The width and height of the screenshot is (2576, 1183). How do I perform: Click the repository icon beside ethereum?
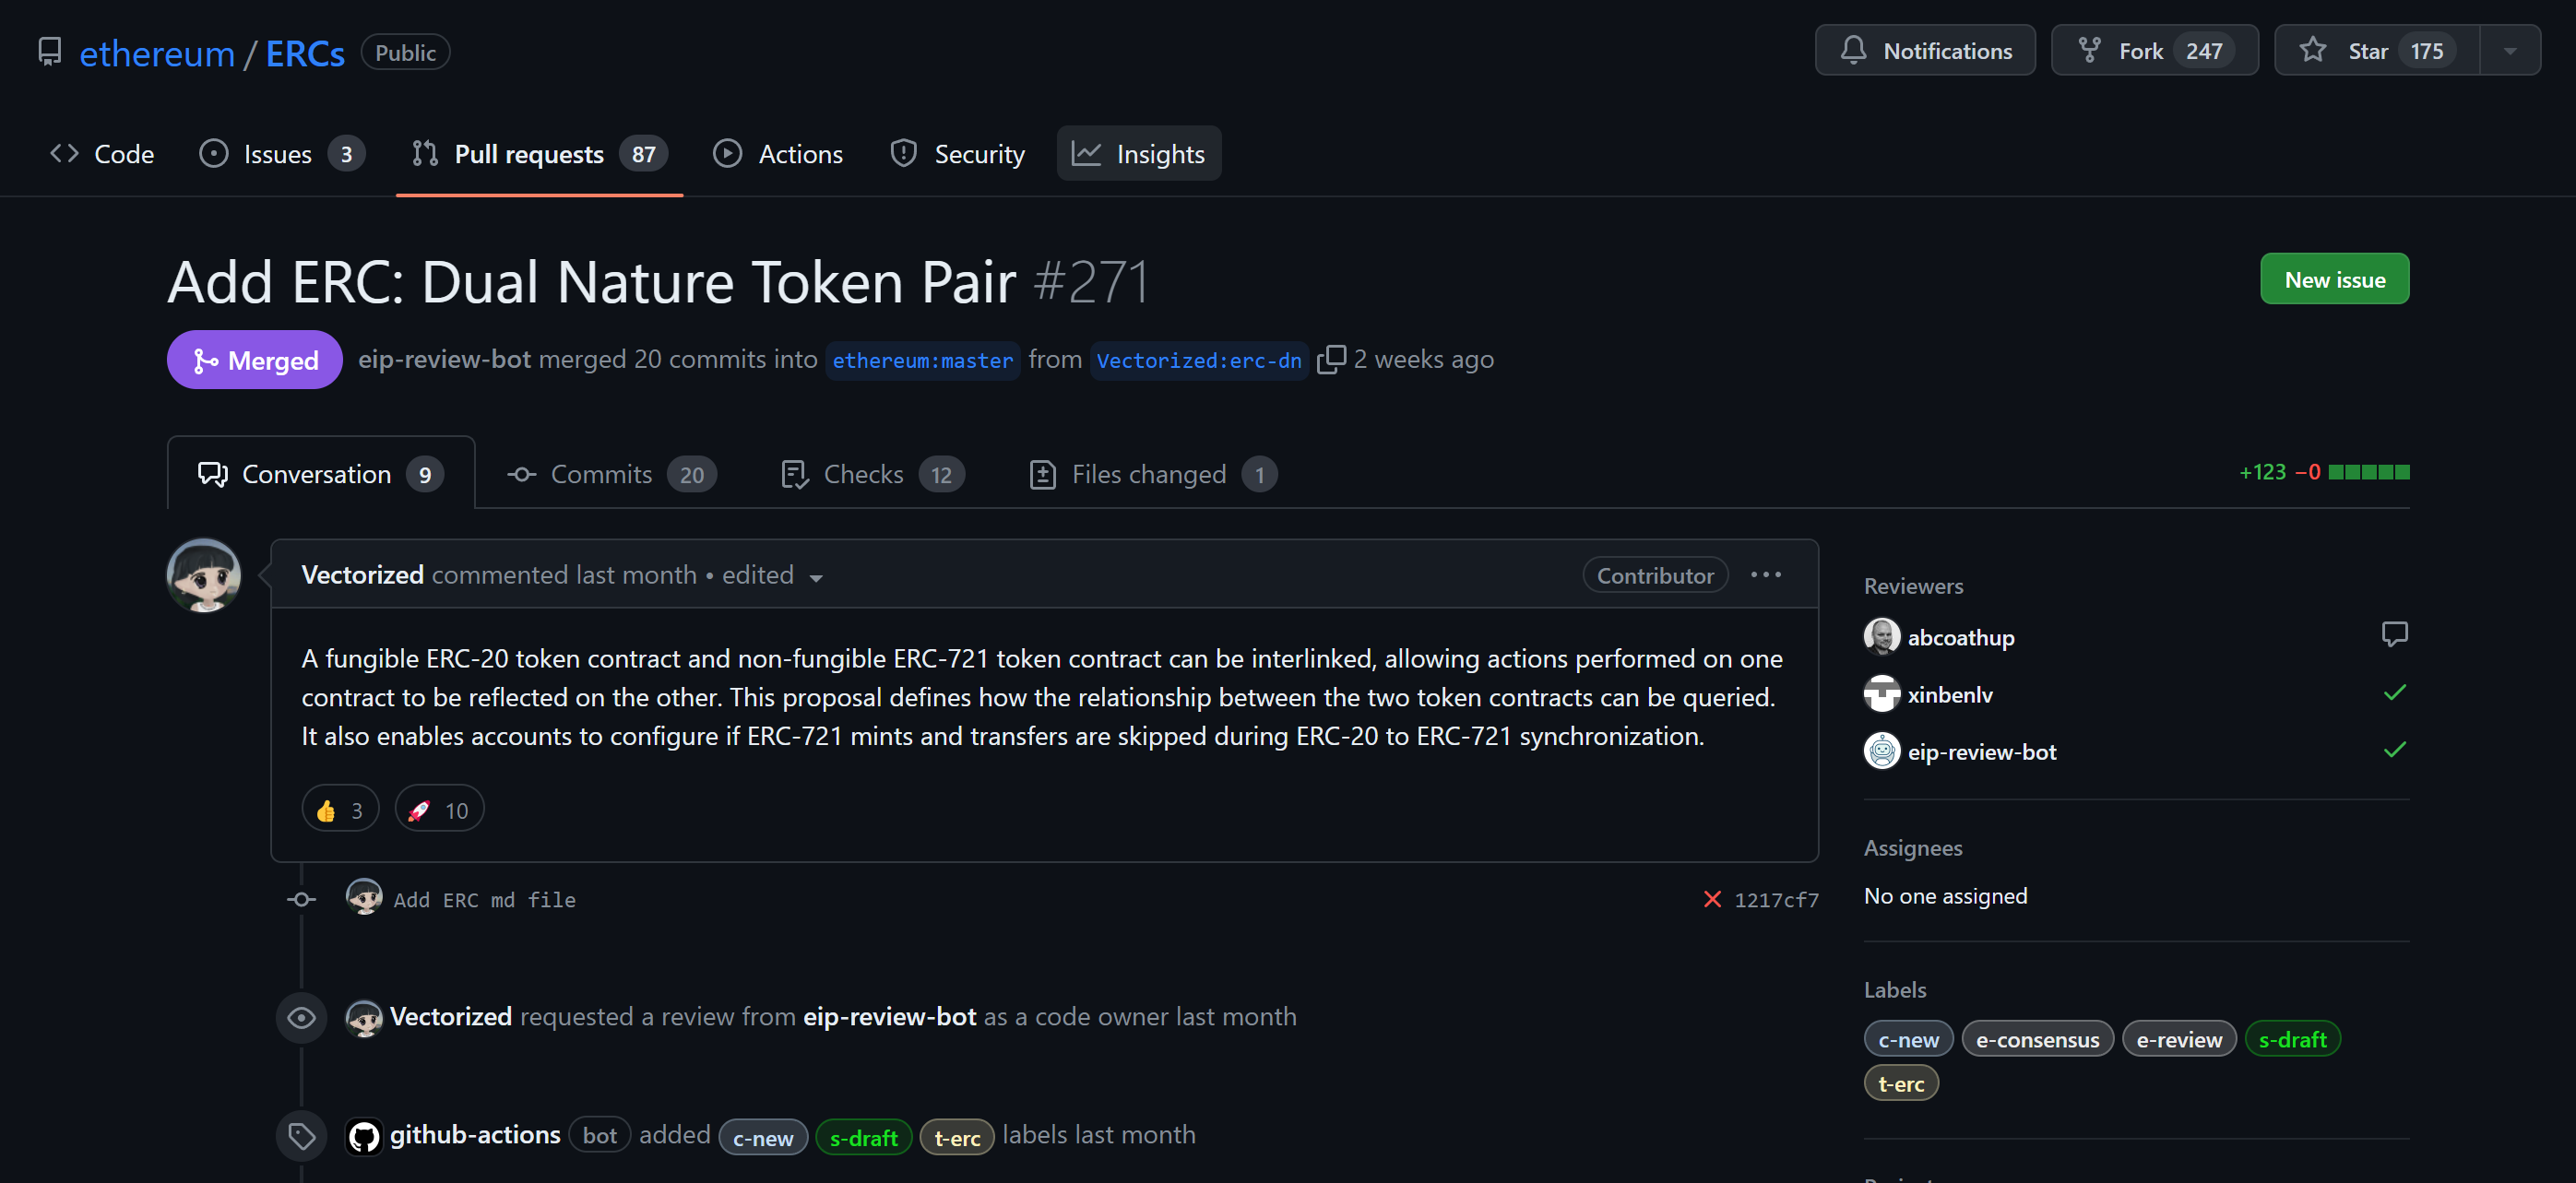(x=49, y=52)
